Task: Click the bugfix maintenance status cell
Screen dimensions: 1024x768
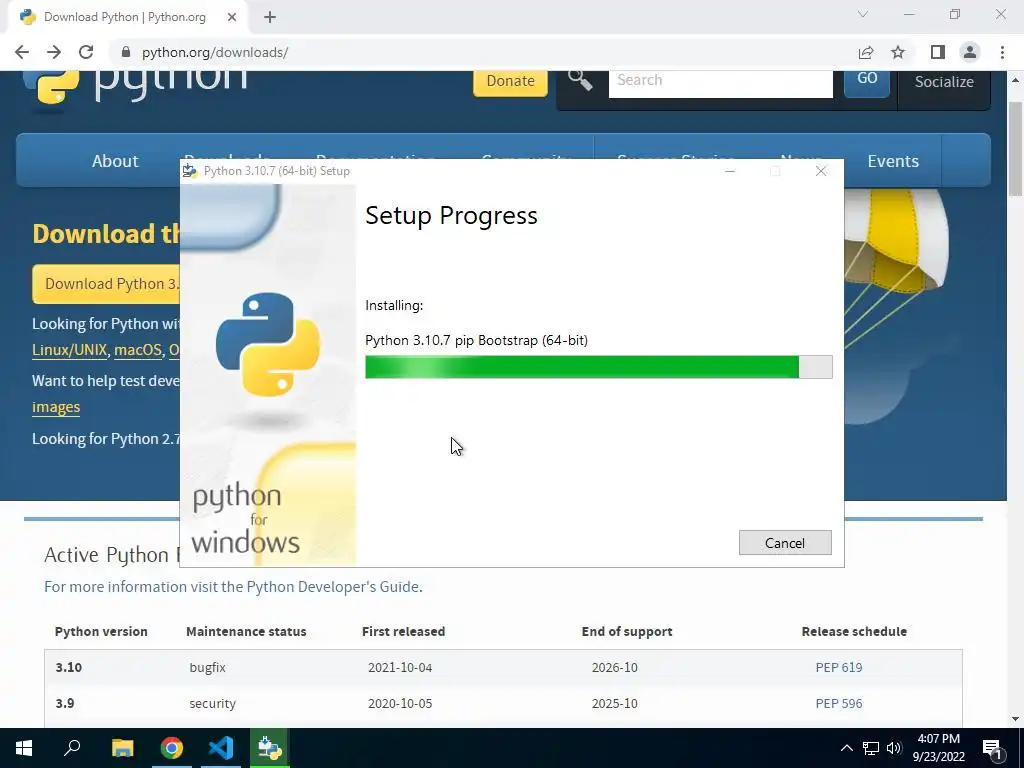Action: [207, 667]
